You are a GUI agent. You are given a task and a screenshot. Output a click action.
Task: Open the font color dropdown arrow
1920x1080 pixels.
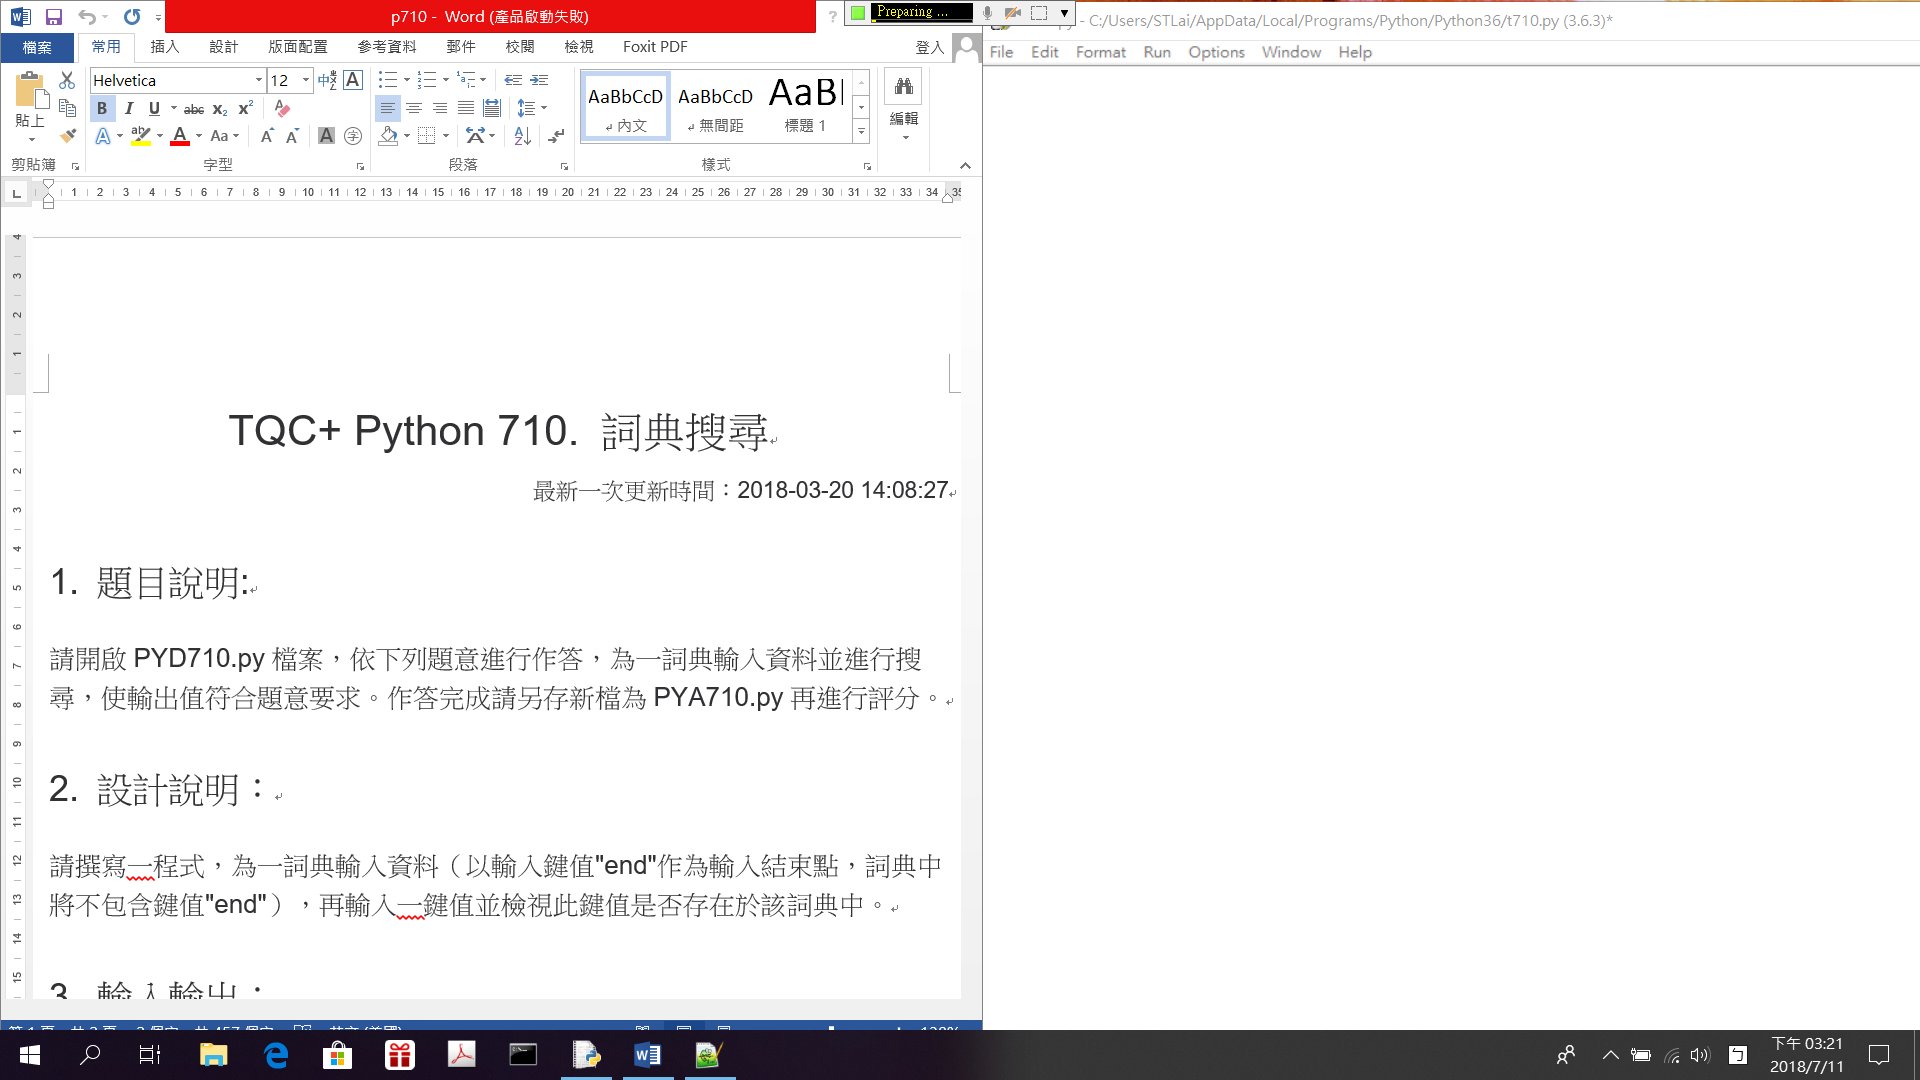199,136
